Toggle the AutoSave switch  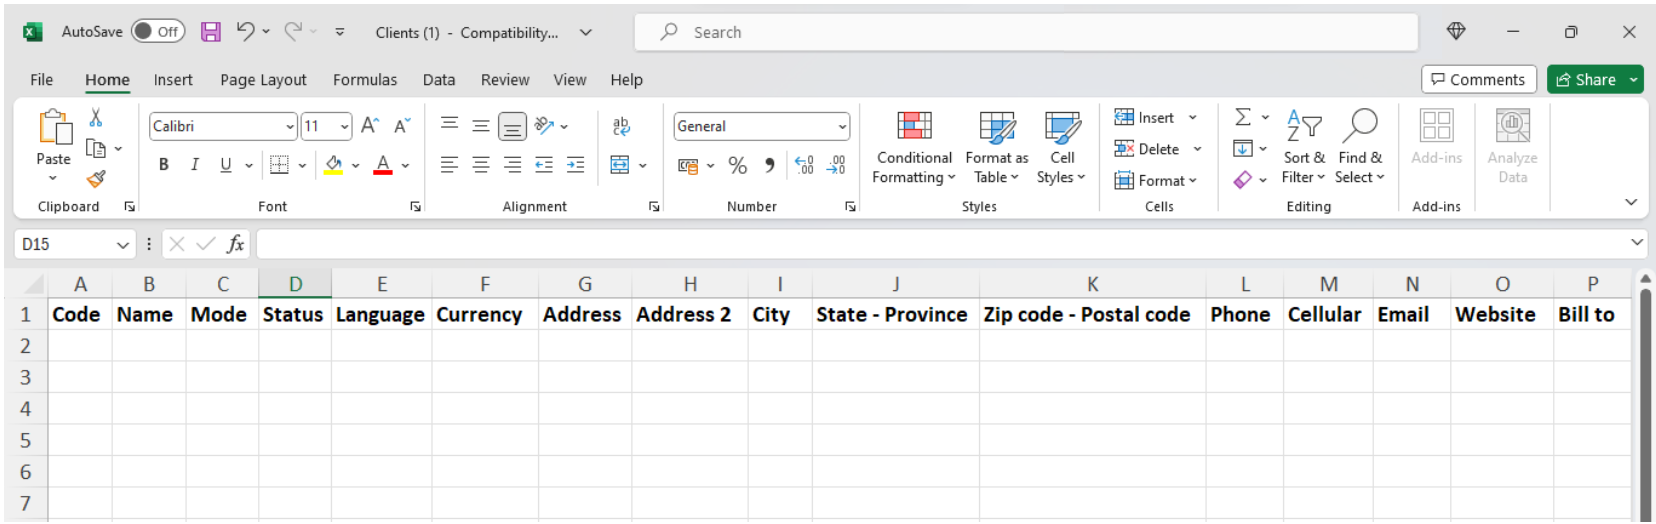(x=158, y=32)
